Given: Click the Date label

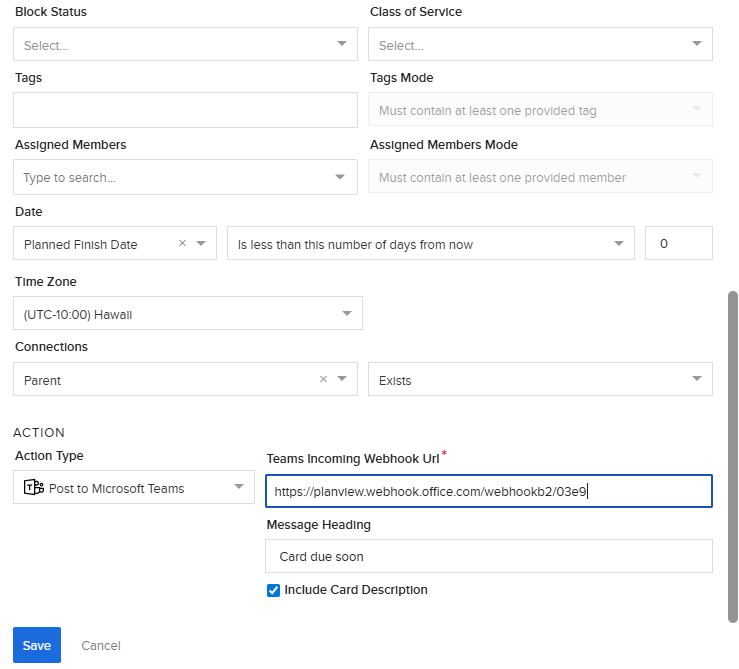Looking at the screenshot, I should 29,212.
